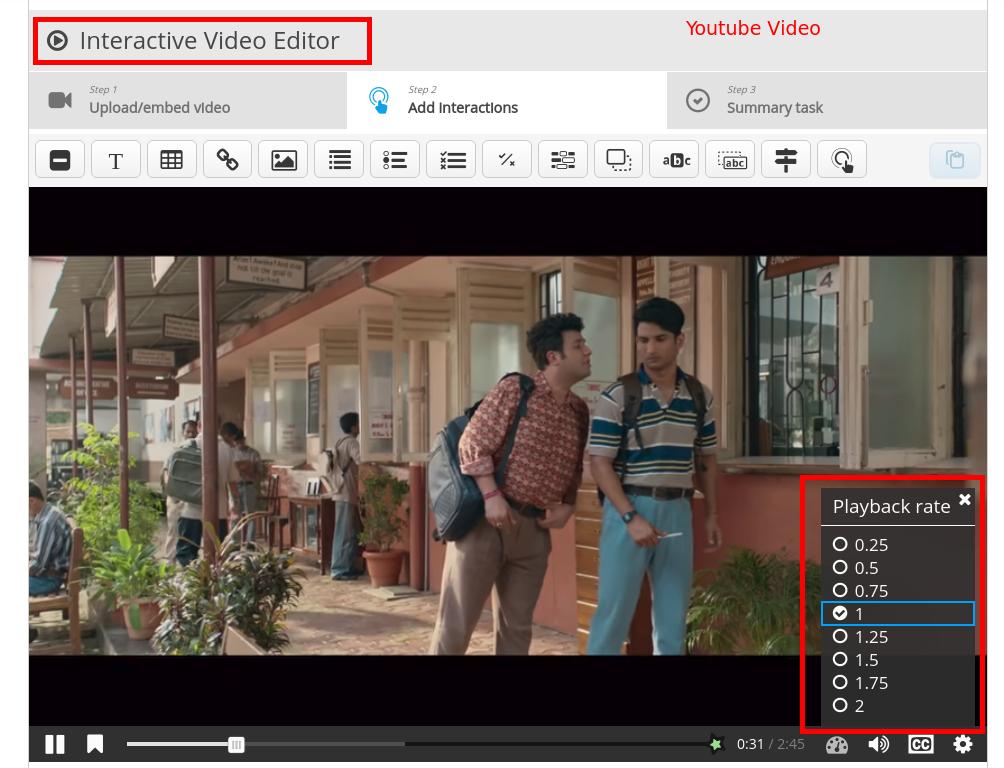The image size is (1004, 768).
Task: Add a Statements interaction
Action: 339,159
